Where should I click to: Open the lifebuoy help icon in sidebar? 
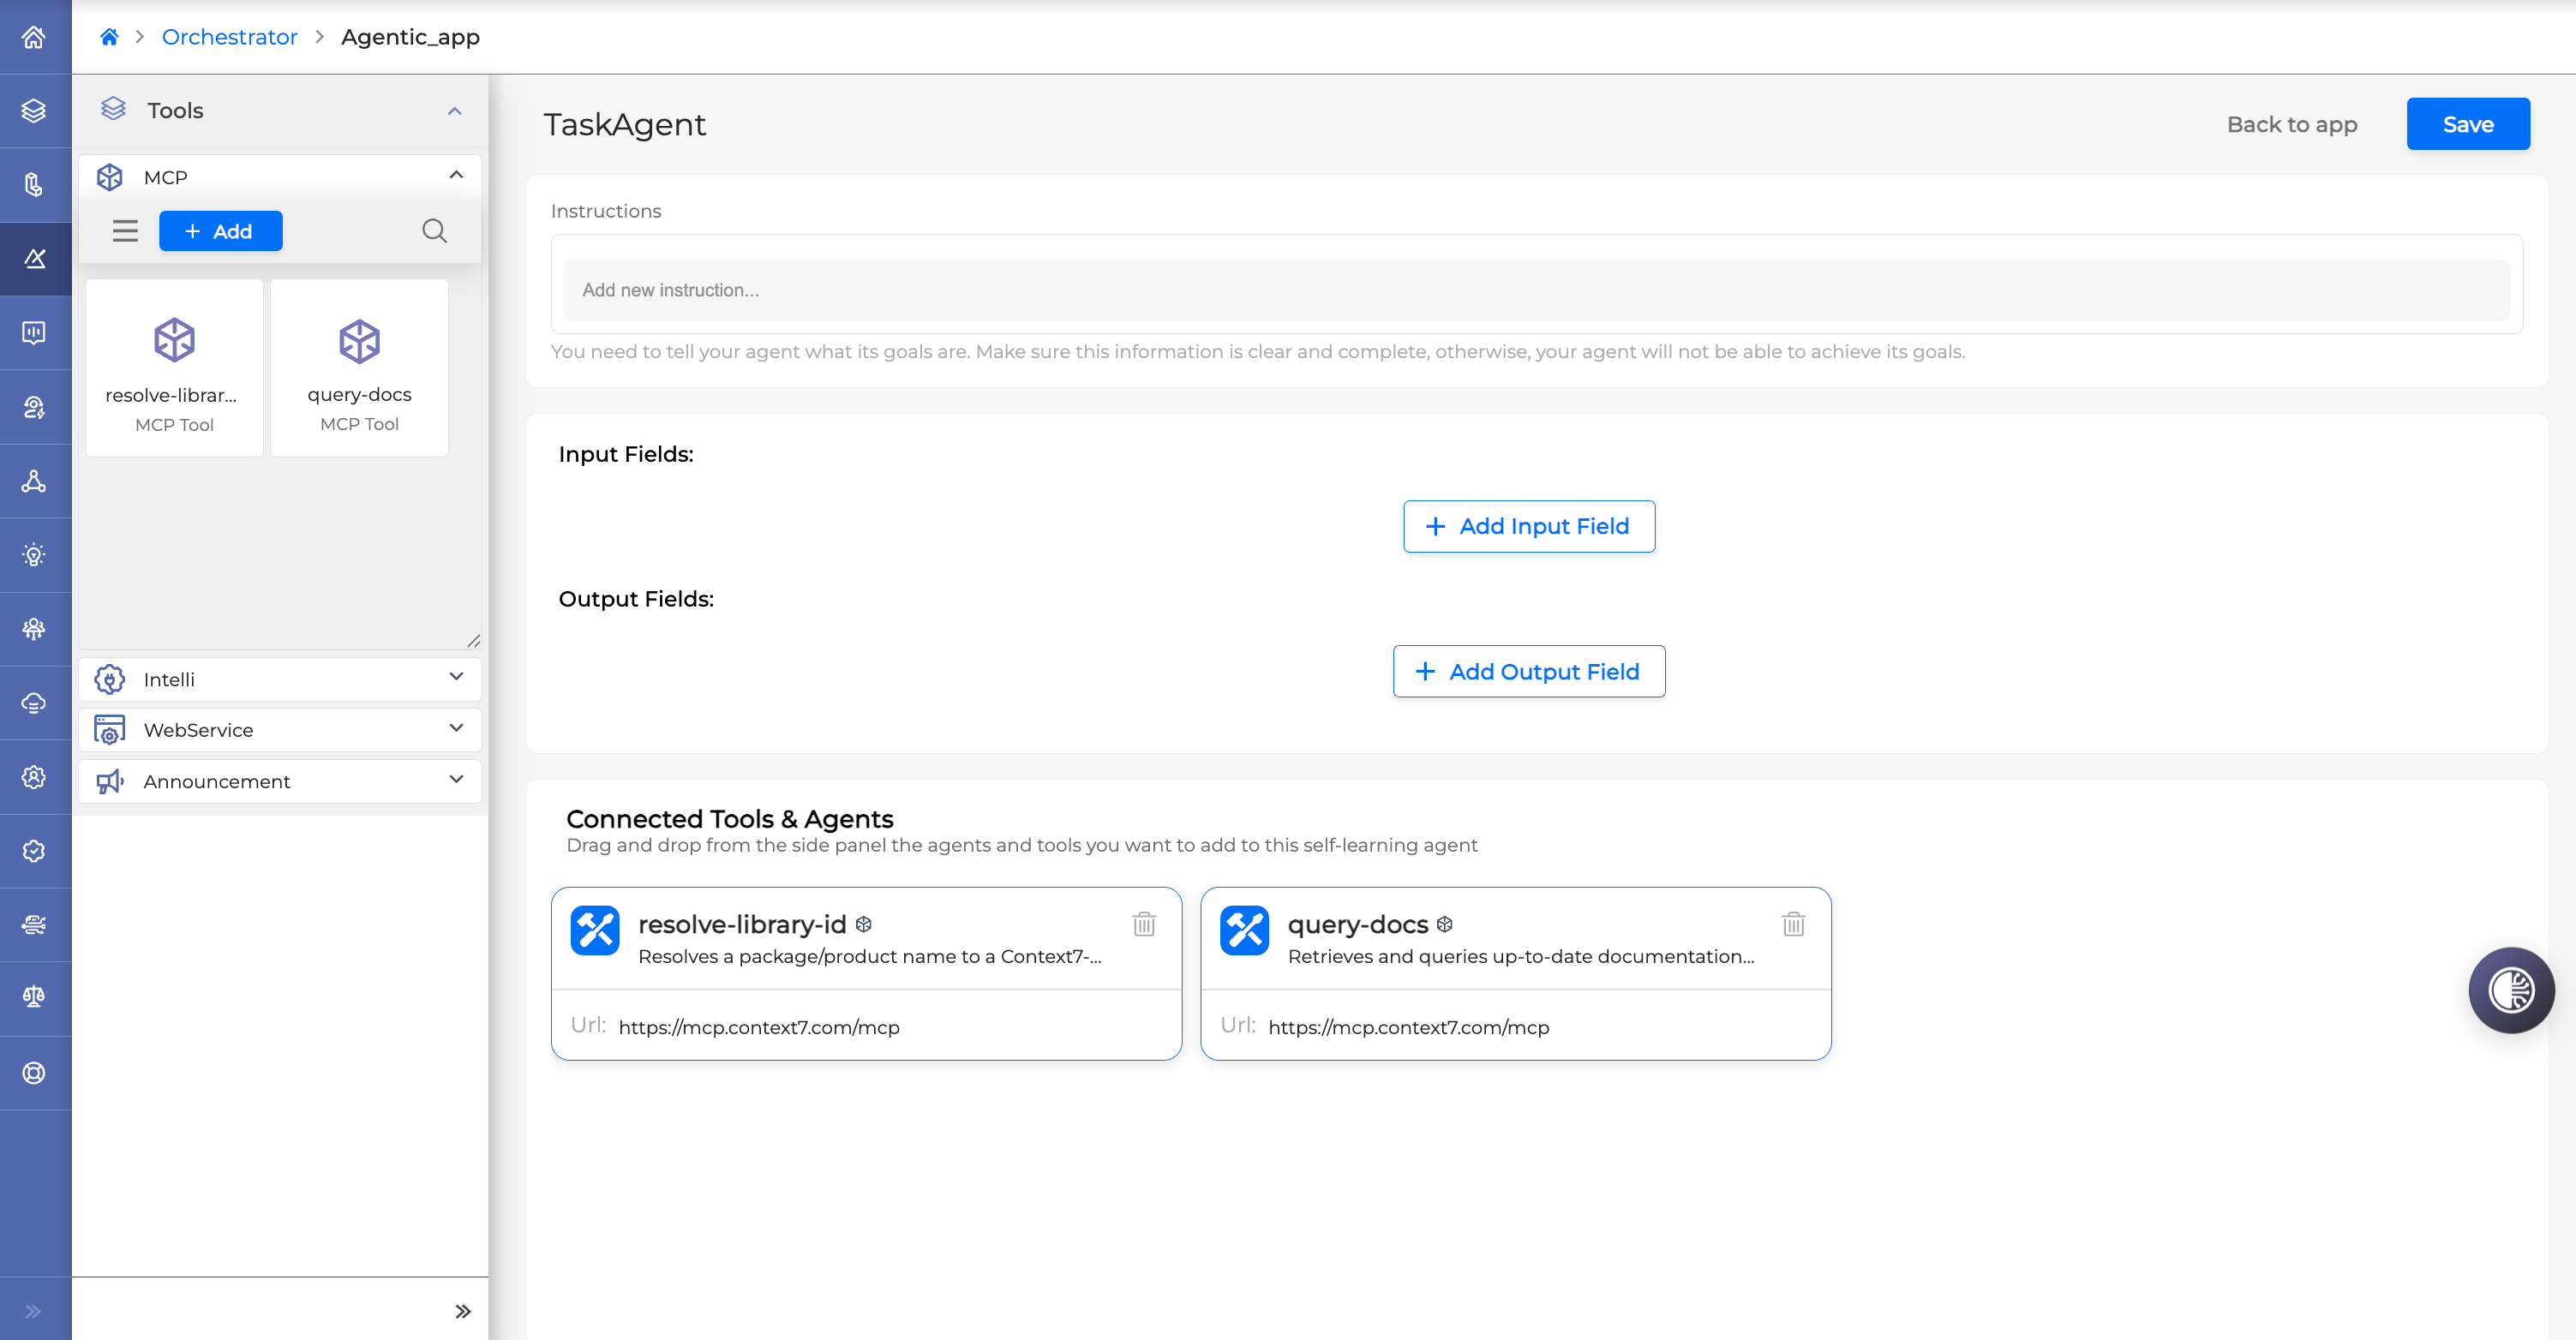34,1072
